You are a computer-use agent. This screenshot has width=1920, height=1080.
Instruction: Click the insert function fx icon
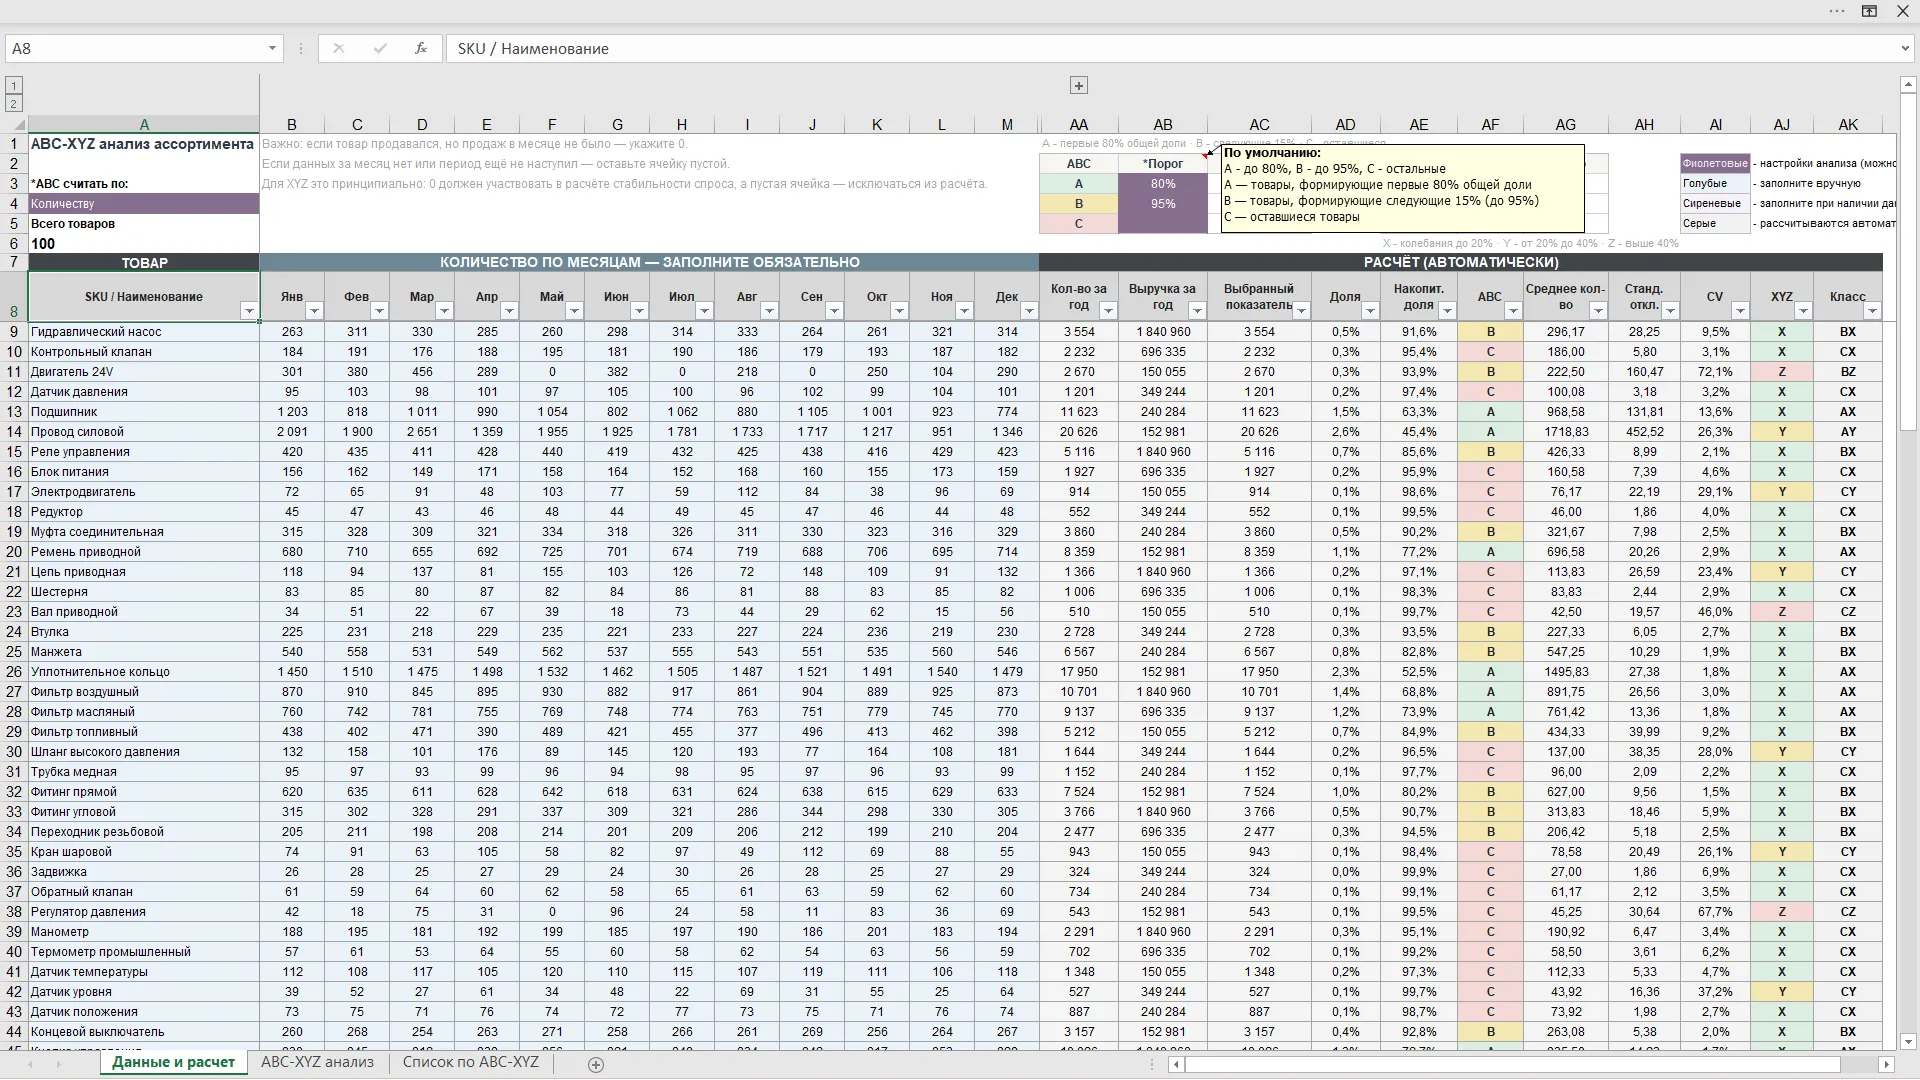[x=421, y=48]
